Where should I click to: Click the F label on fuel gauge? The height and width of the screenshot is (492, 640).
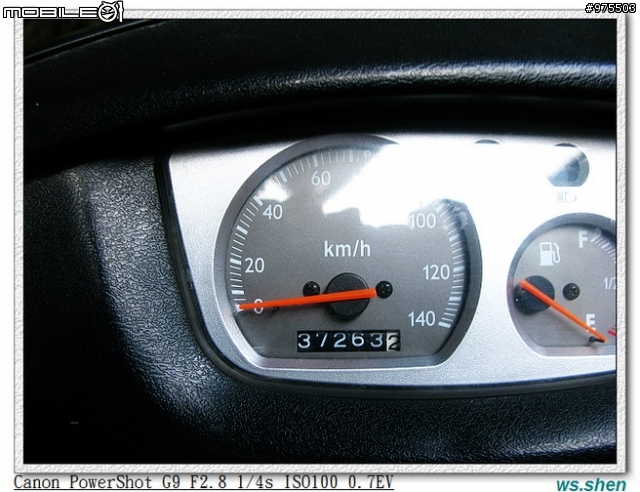(x=583, y=240)
